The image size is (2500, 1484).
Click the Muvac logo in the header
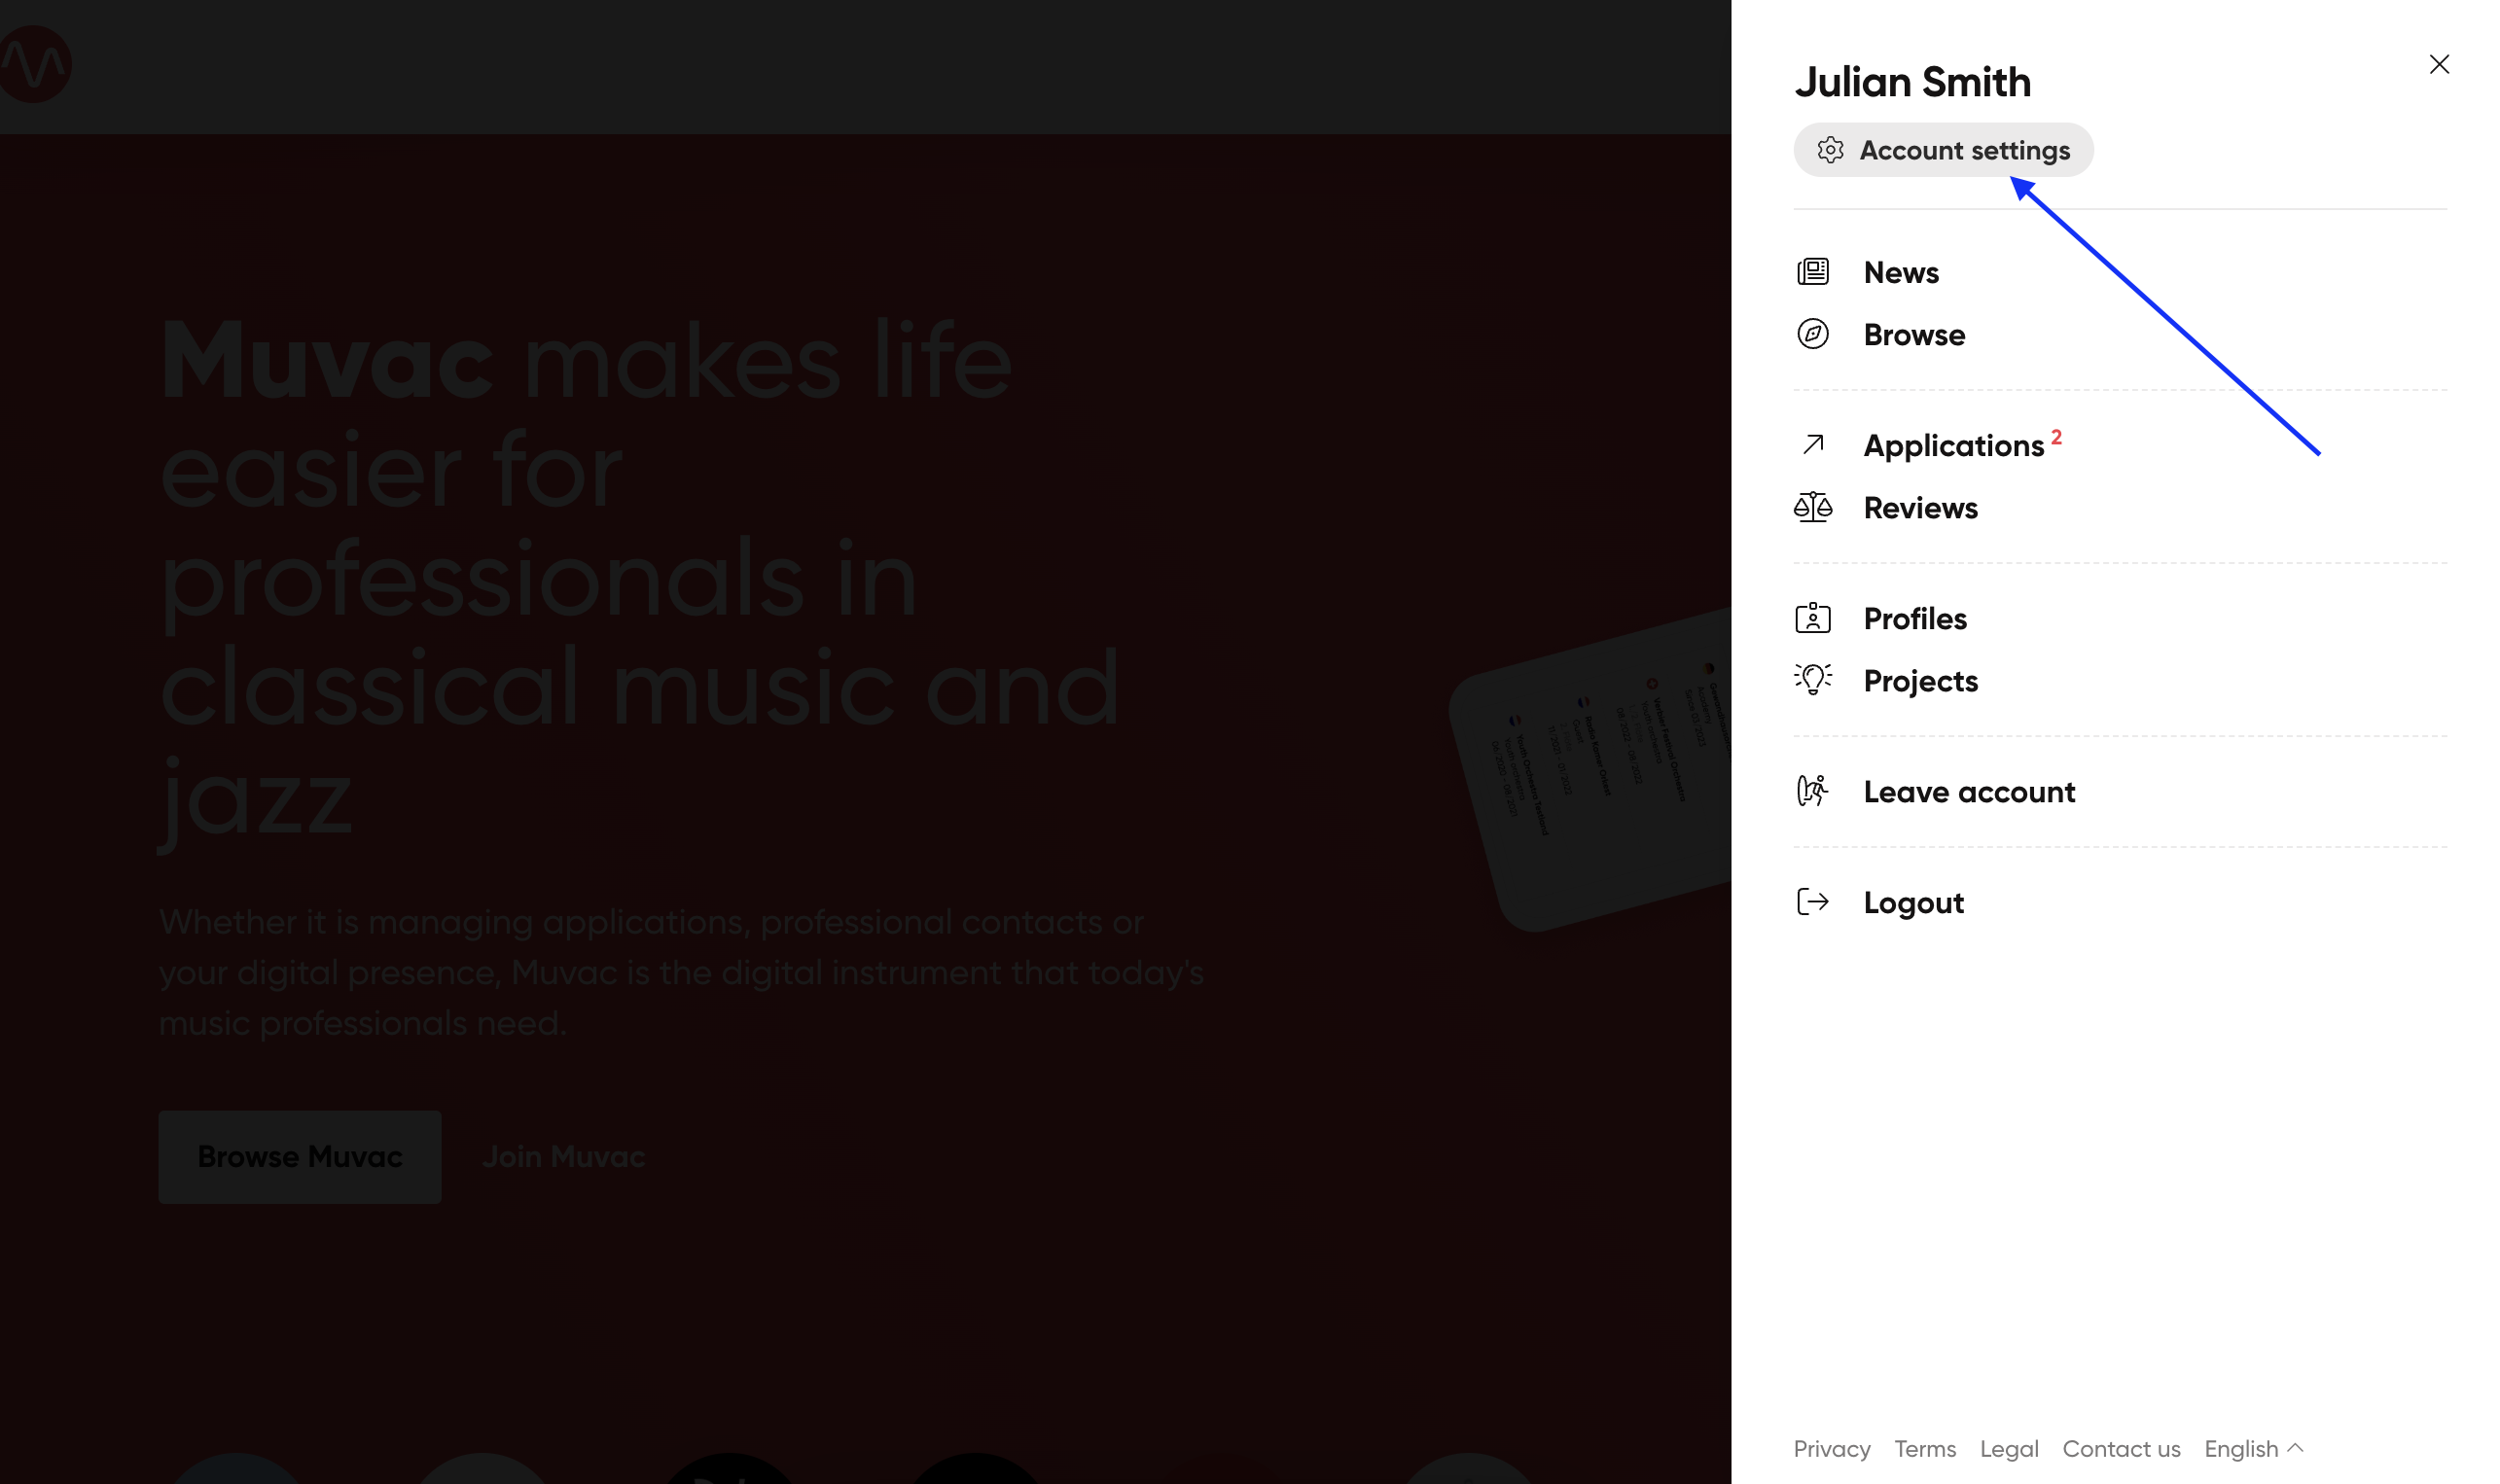click(35, 65)
